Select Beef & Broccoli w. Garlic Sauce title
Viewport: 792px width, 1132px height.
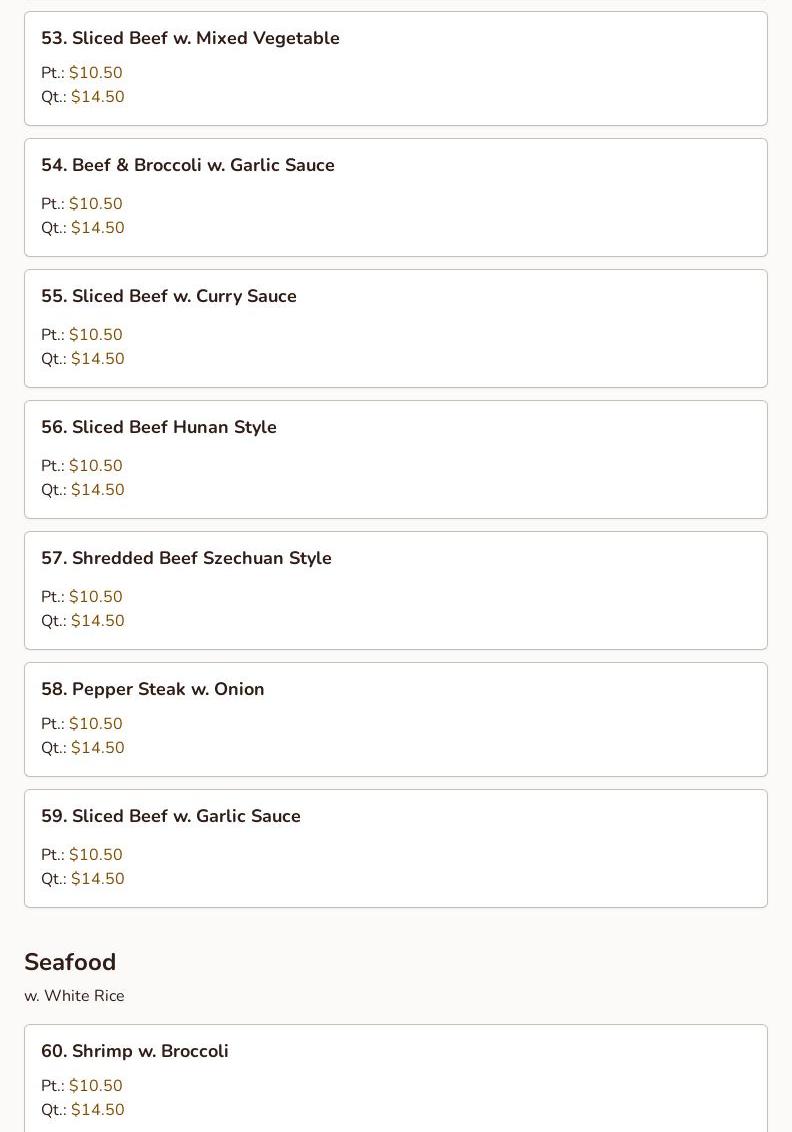[188, 165]
